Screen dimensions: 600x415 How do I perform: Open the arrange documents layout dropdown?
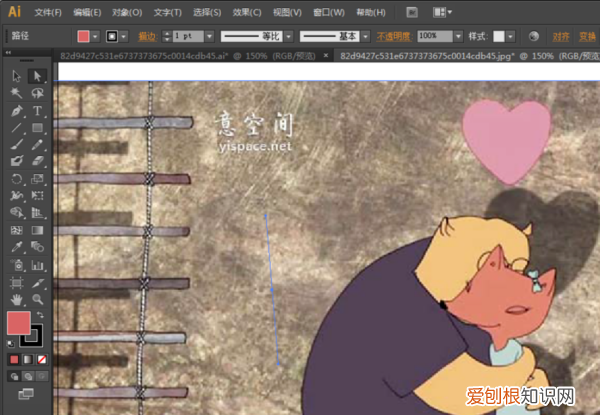[441, 12]
